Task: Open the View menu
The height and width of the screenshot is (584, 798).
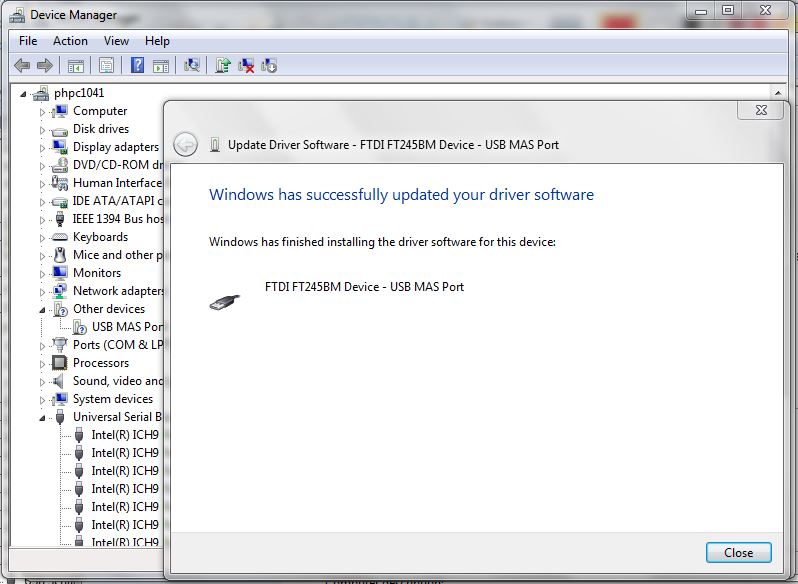Action: [x=116, y=41]
